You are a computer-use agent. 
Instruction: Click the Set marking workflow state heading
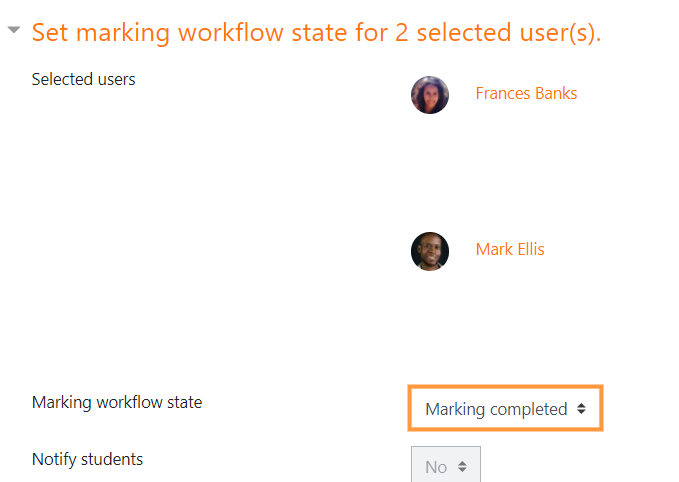pos(317,32)
